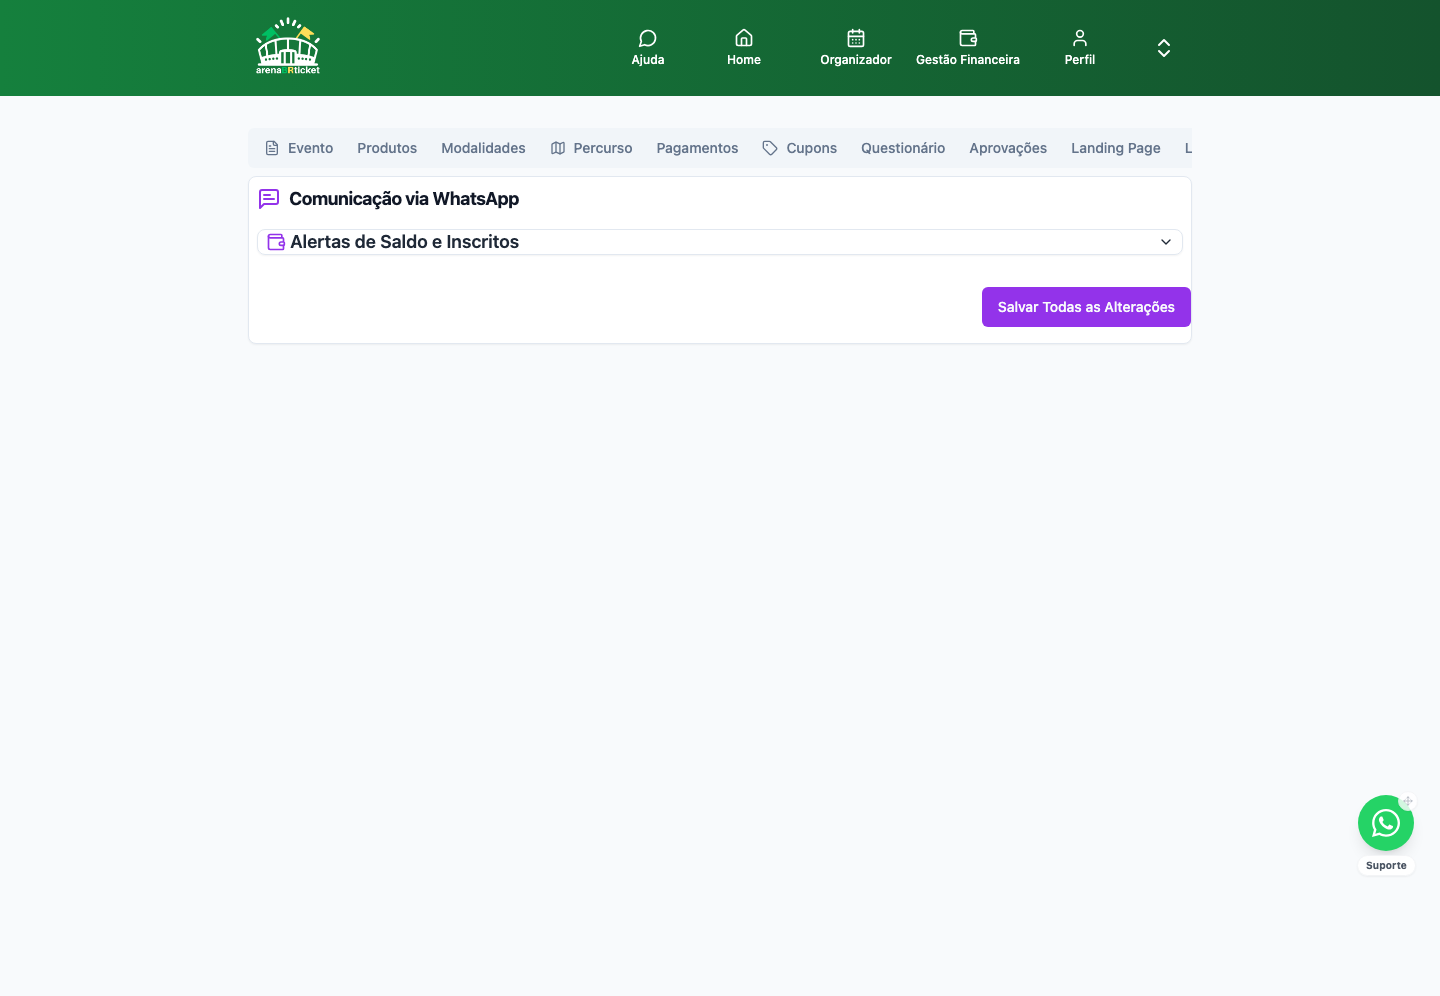Screen dimensions: 1440x996
Task: Click the Cupons tag icon
Action: pyautogui.click(x=770, y=148)
